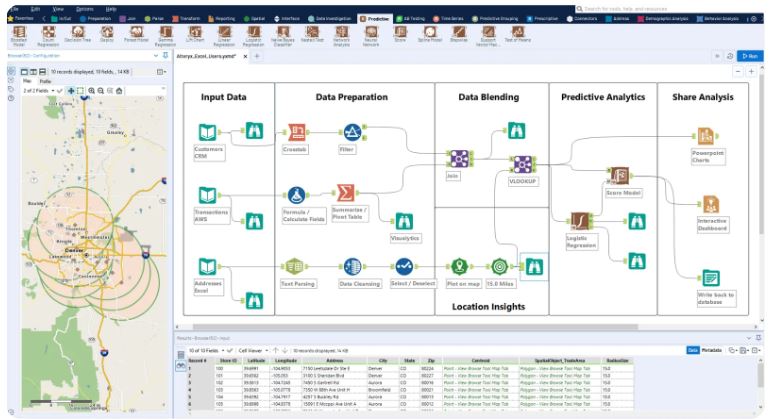Click the Customers CRM input node

click(207, 132)
